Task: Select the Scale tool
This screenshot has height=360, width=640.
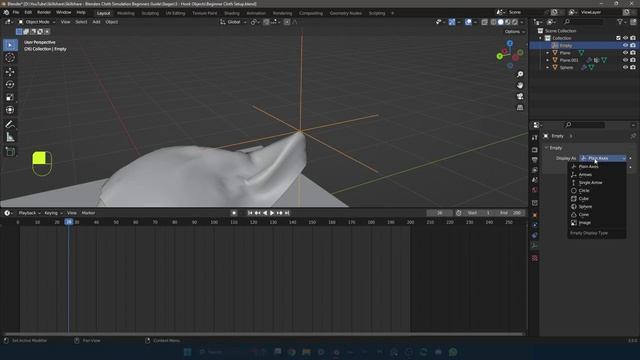Action: tap(10, 97)
